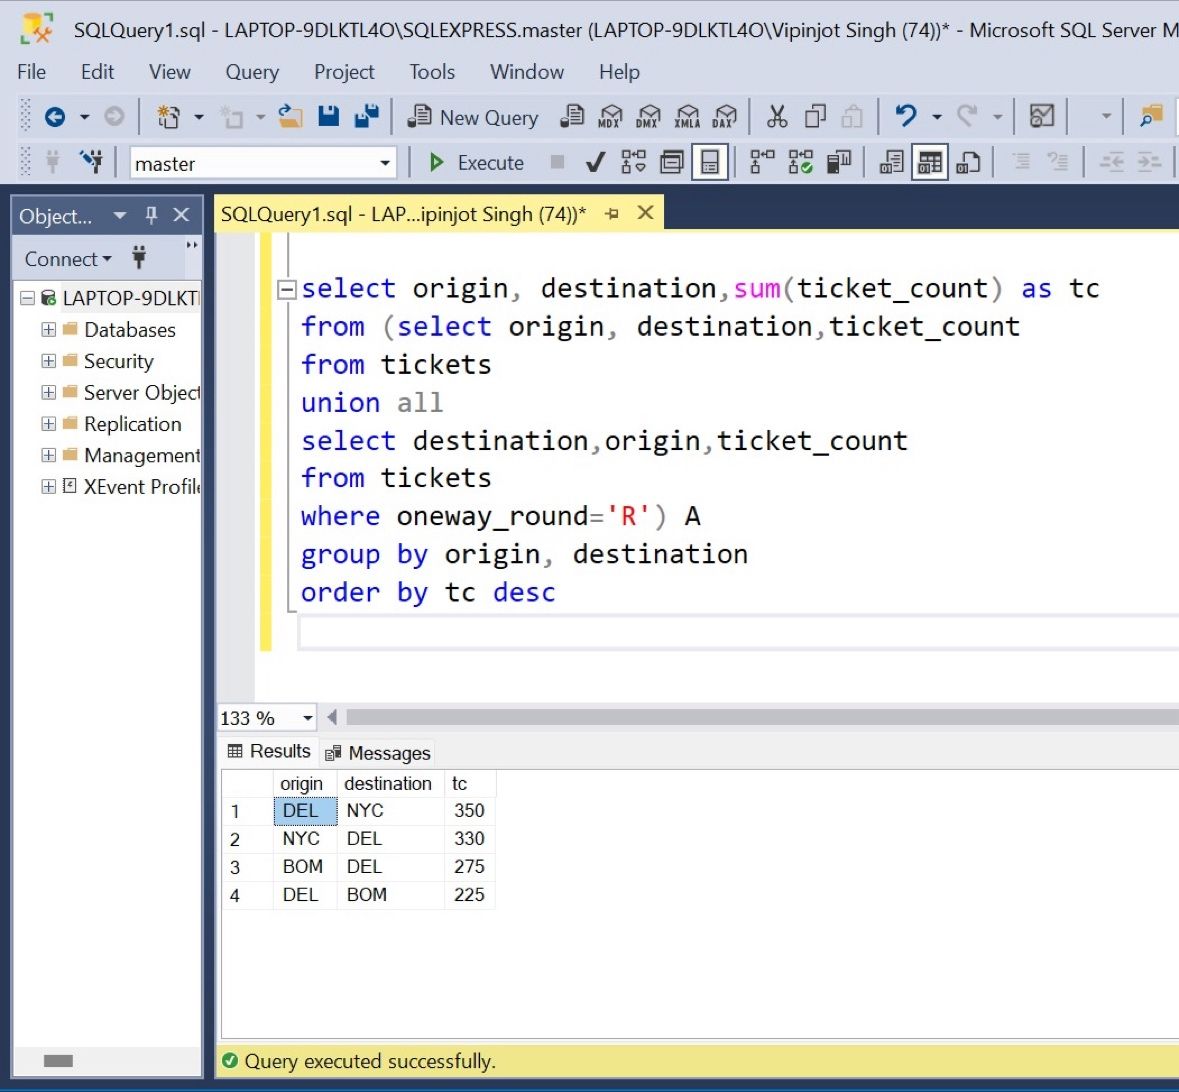Viewport: 1179px width, 1092px height.
Task: Click the Cut scissors icon
Action: (777, 117)
